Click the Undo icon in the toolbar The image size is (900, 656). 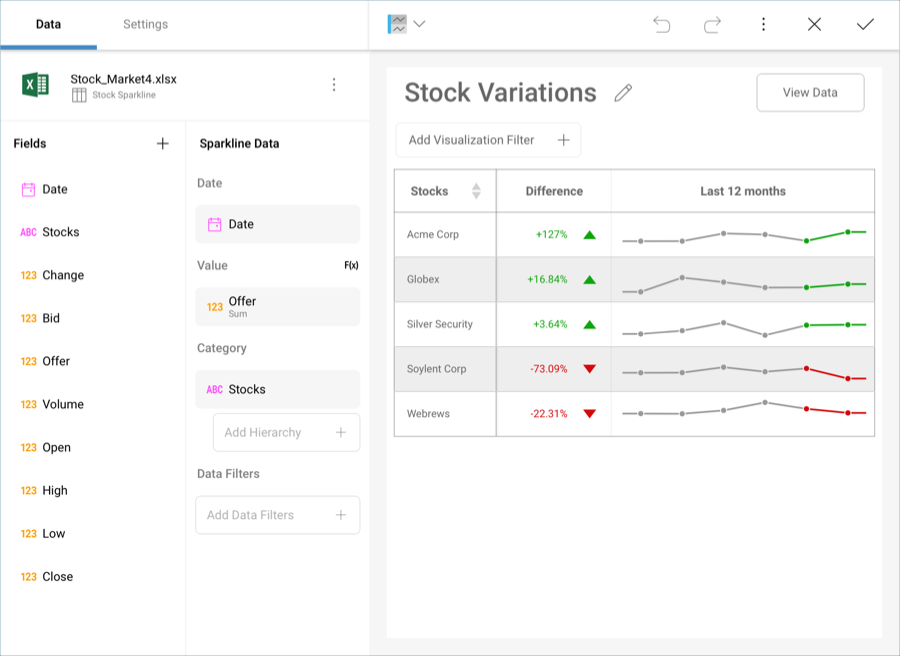(x=661, y=23)
